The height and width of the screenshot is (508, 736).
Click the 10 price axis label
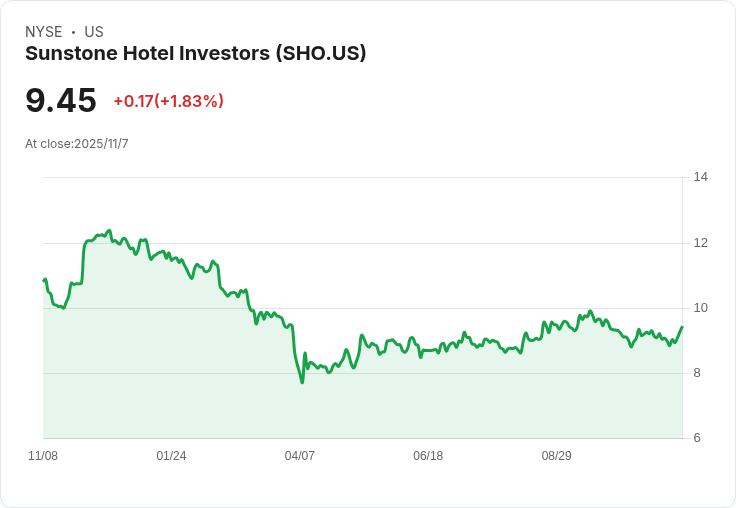(700, 308)
